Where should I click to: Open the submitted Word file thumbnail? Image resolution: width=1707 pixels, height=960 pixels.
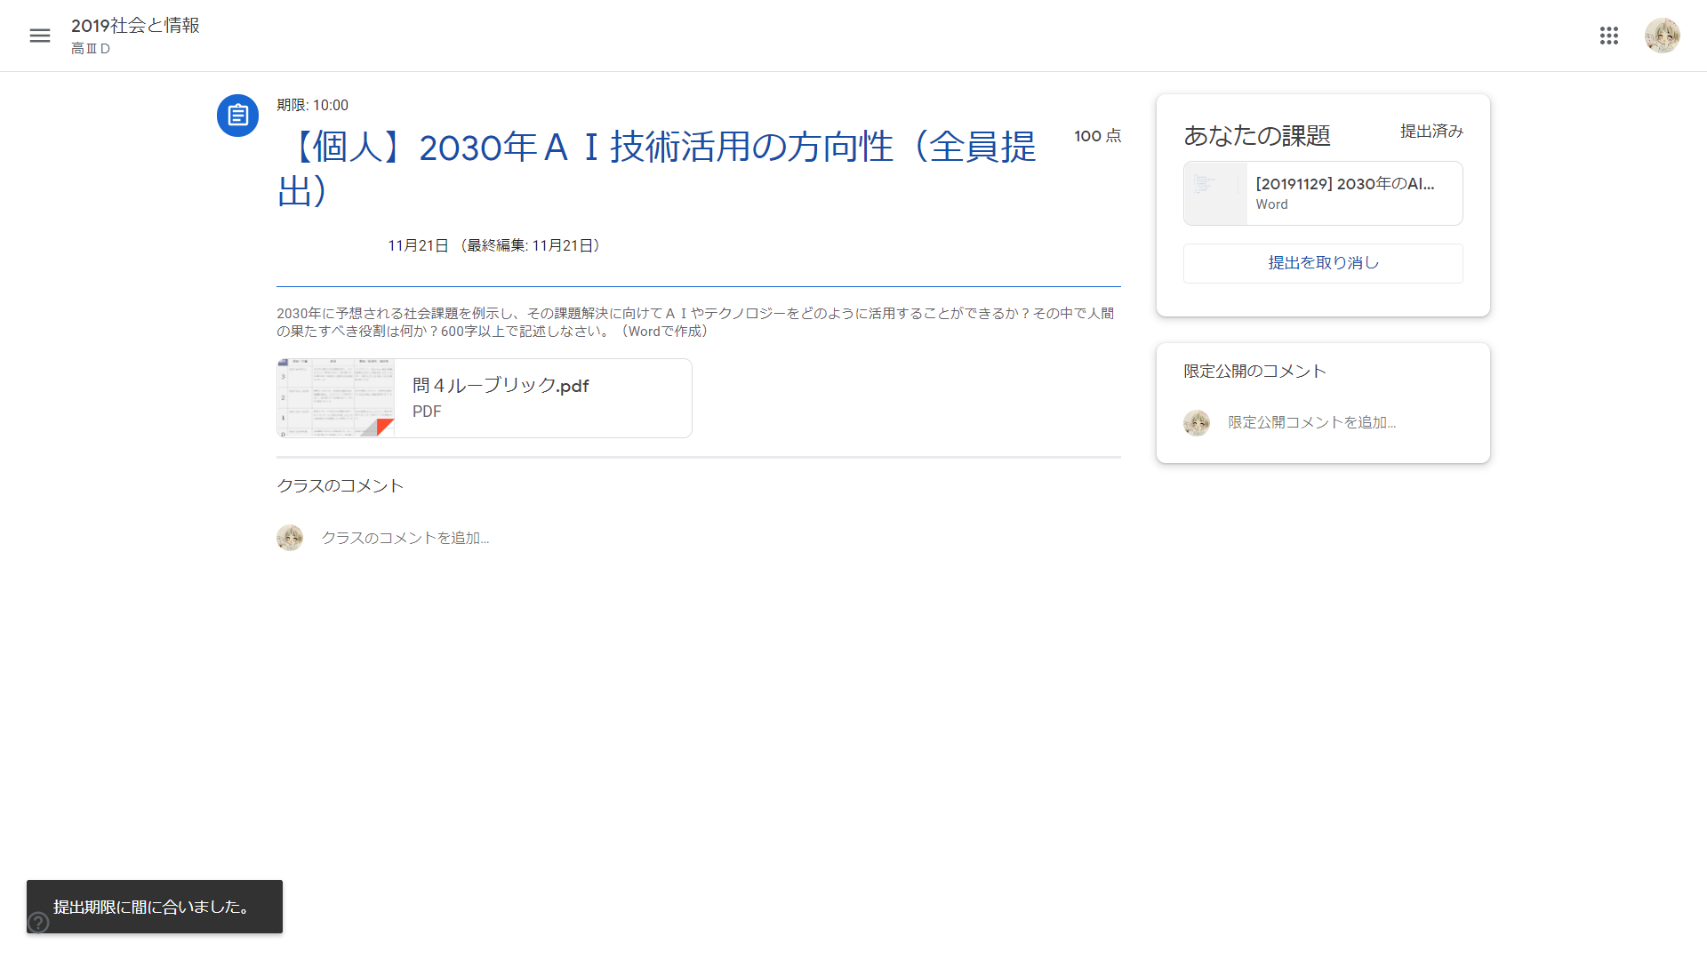pos(1215,194)
